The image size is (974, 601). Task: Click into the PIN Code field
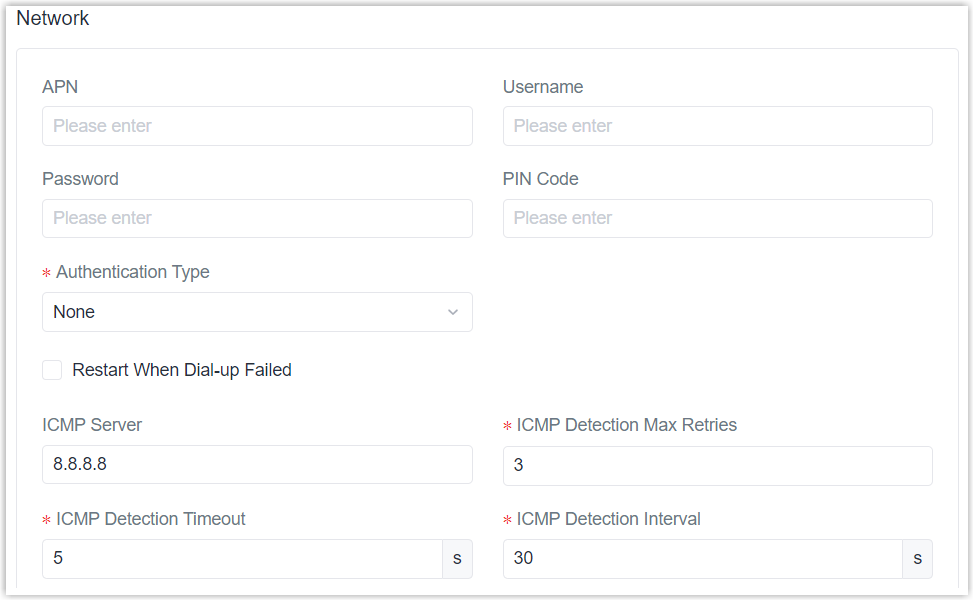point(717,218)
